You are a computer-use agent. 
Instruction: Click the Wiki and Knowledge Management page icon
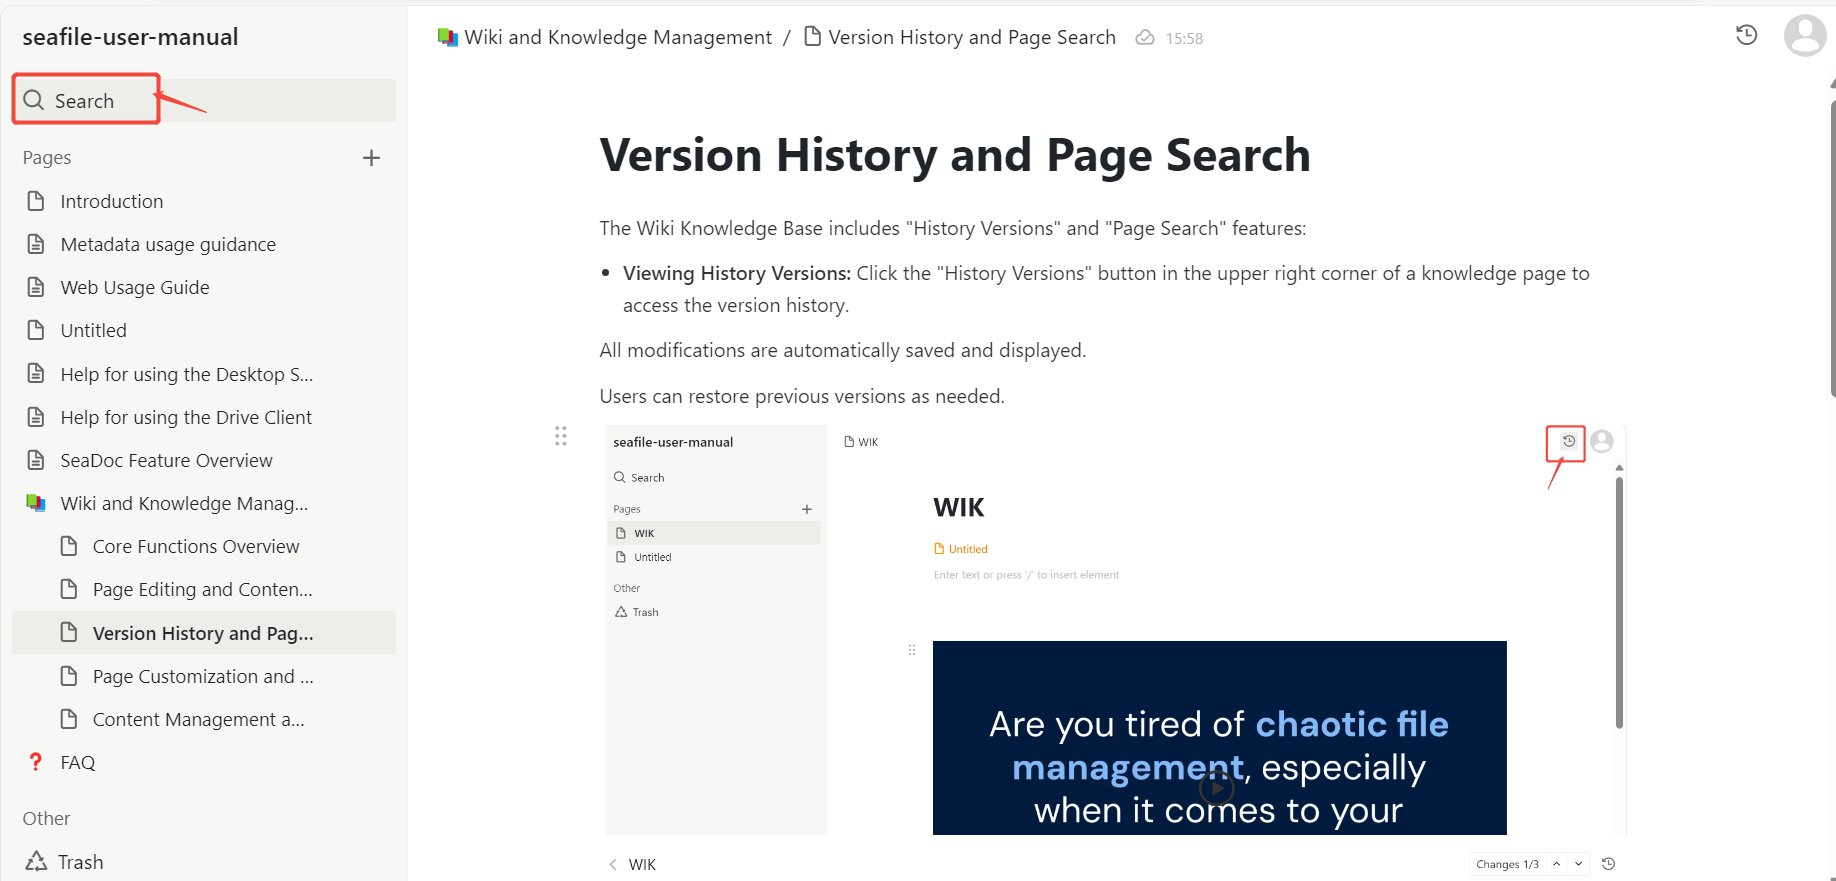[36, 503]
